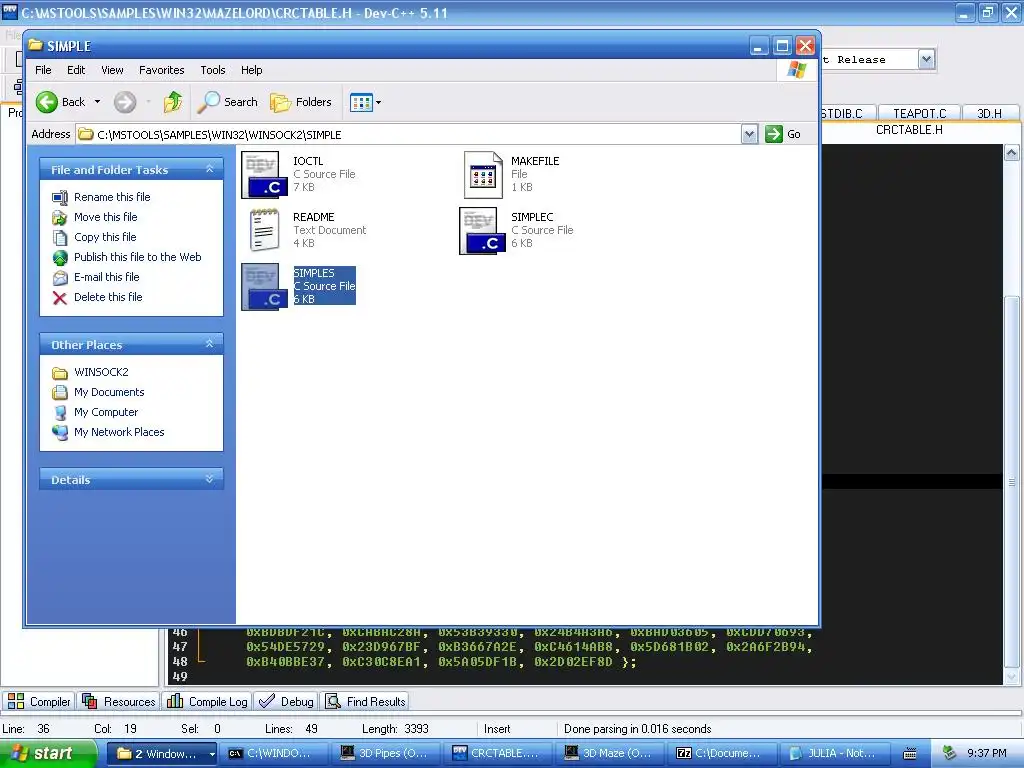1024x768 pixels.
Task: Open the Compiler tab in Dev-C++
Action: [x=39, y=701]
